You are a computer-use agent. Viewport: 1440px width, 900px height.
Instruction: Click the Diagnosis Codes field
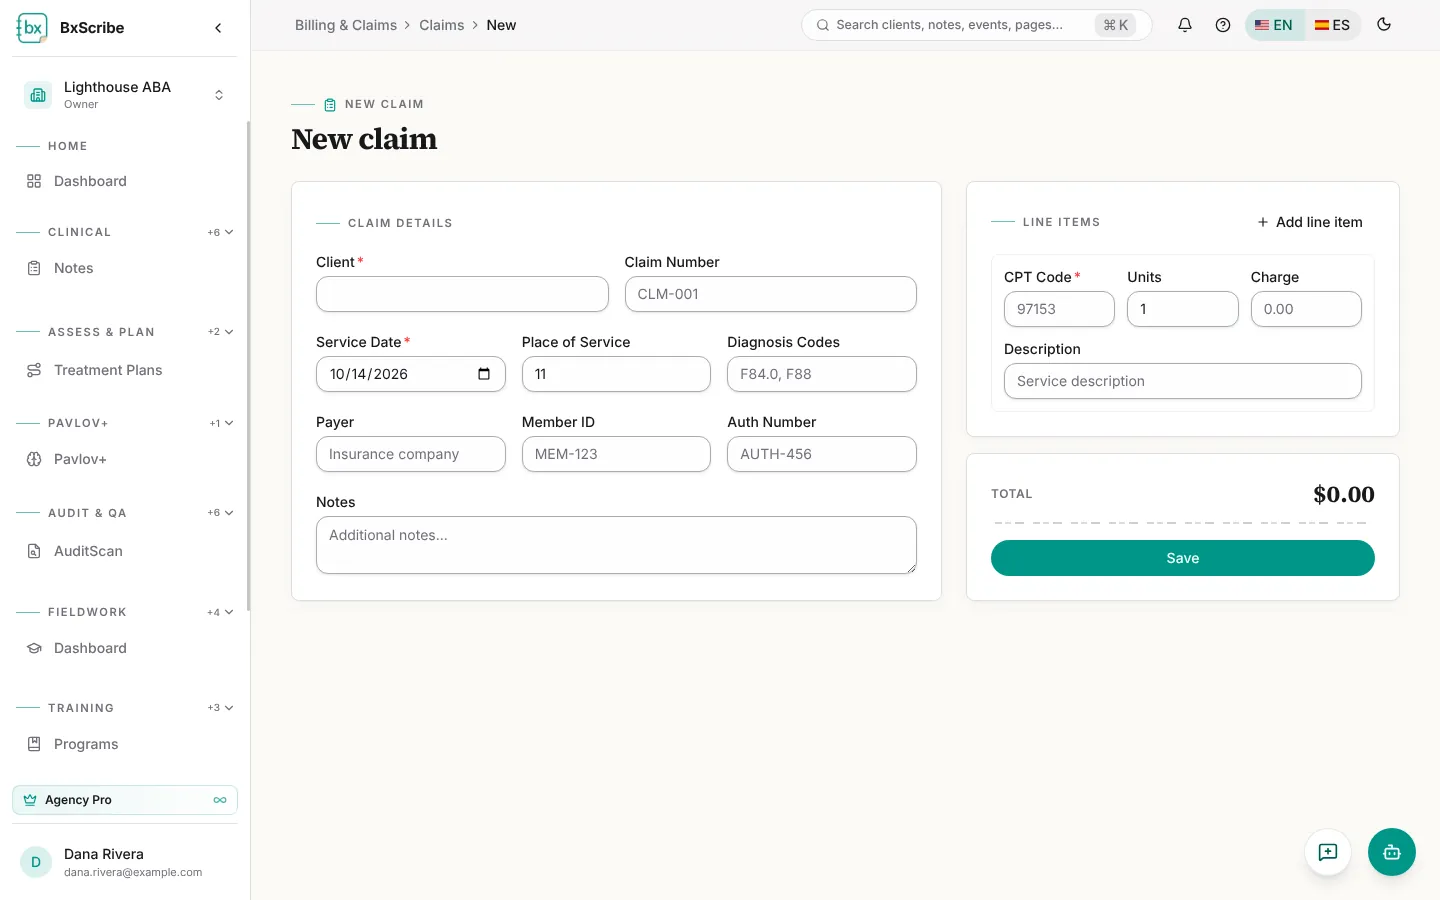tap(822, 374)
